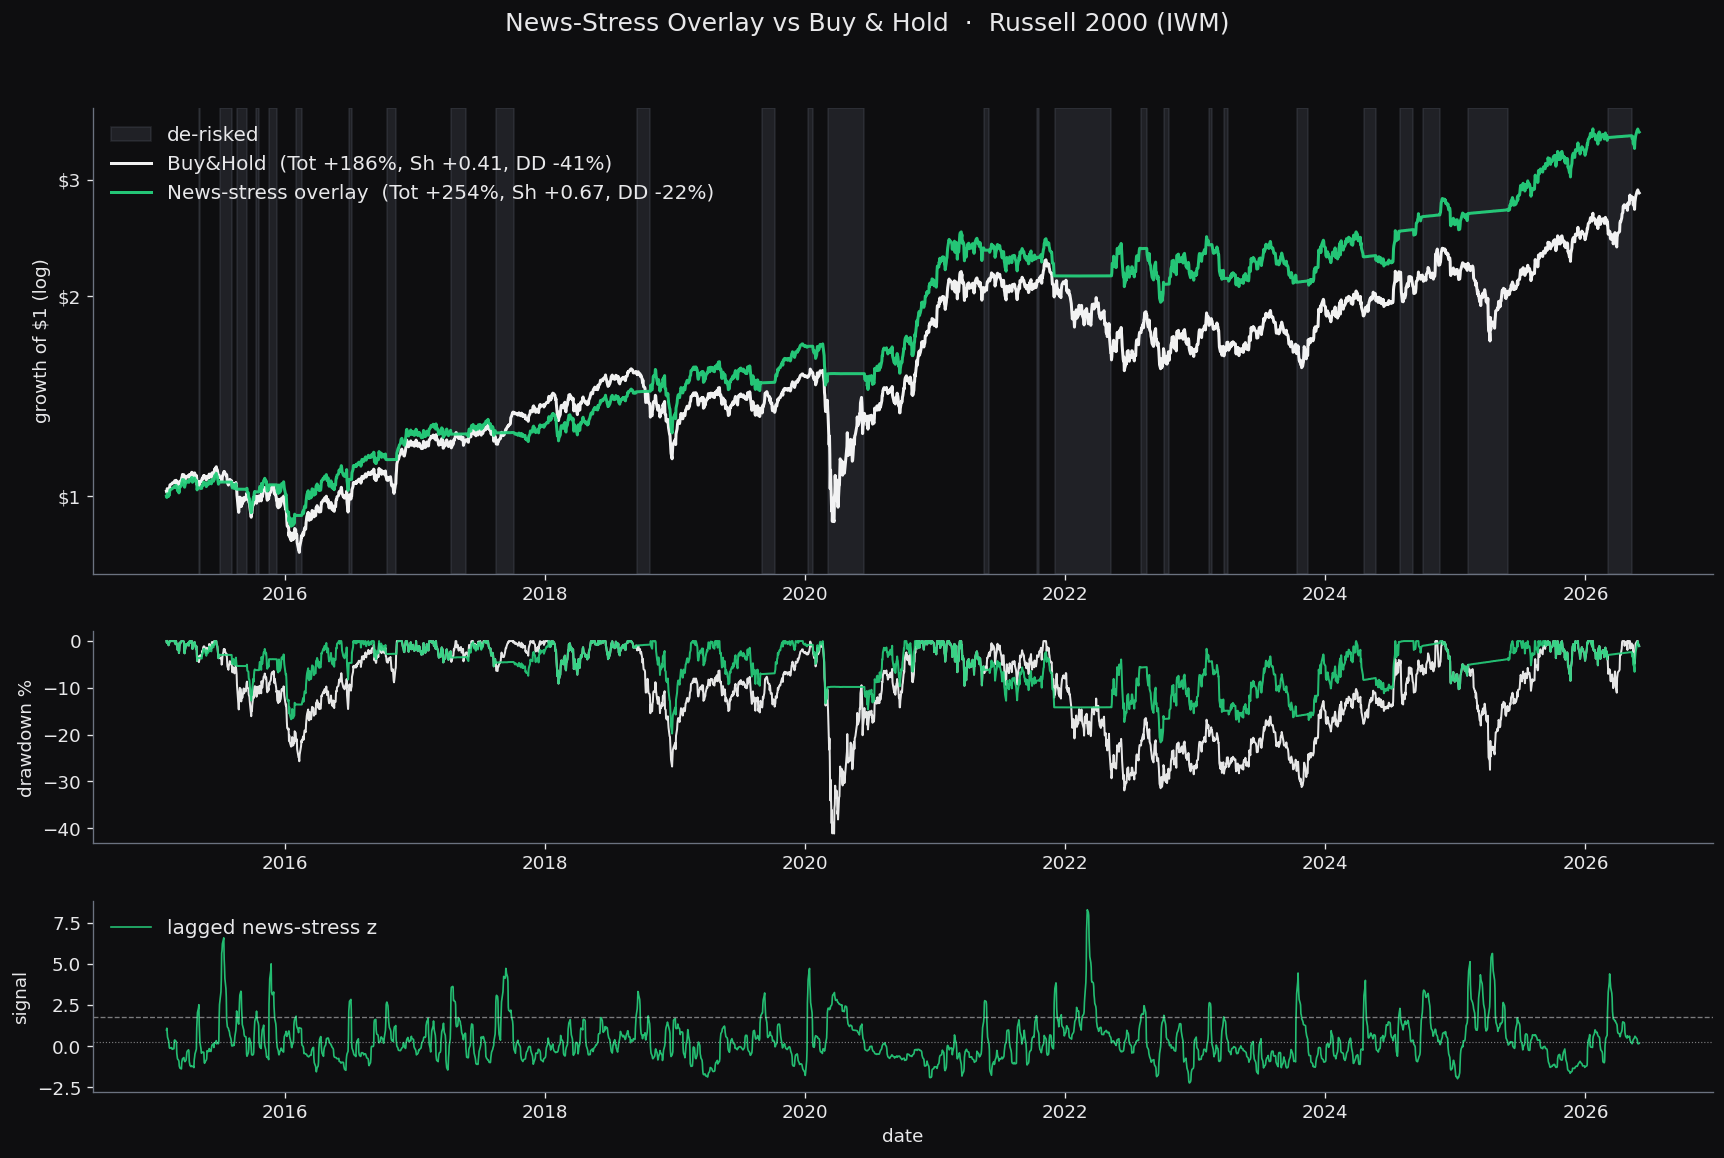The height and width of the screenshot is (1158, 1724).
Task: Click the -20 drawdown tick label
Action: (x=62, y=735)
